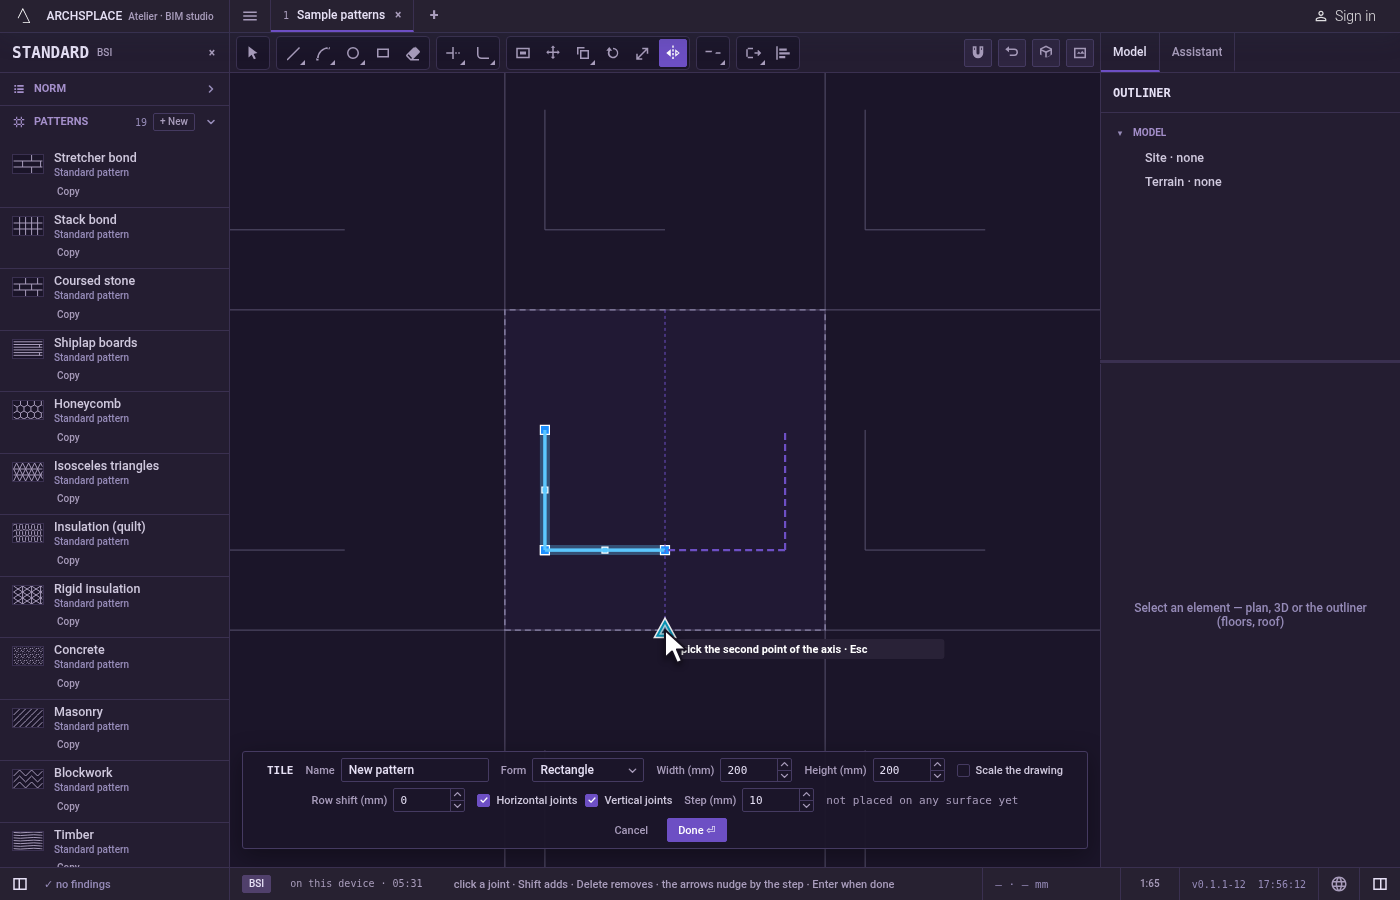Select the Sample patterns document tab
Image resolution: width=1400 pixels, height=900 pixels.
click(x=340, y=15)
